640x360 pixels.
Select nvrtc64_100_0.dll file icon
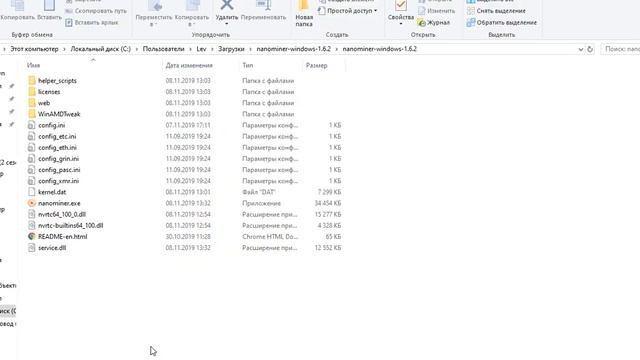point(31,214)
